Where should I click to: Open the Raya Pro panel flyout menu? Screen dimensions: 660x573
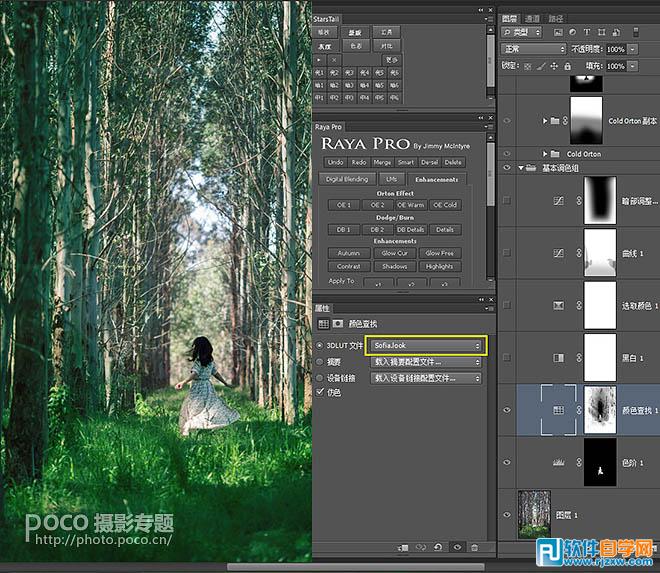[489, 126]
